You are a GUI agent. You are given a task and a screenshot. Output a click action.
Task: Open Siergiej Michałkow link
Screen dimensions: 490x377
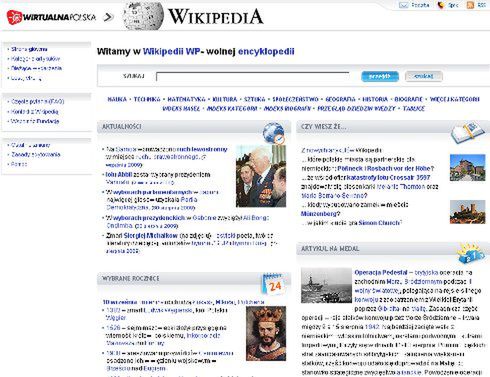point(151,236)
